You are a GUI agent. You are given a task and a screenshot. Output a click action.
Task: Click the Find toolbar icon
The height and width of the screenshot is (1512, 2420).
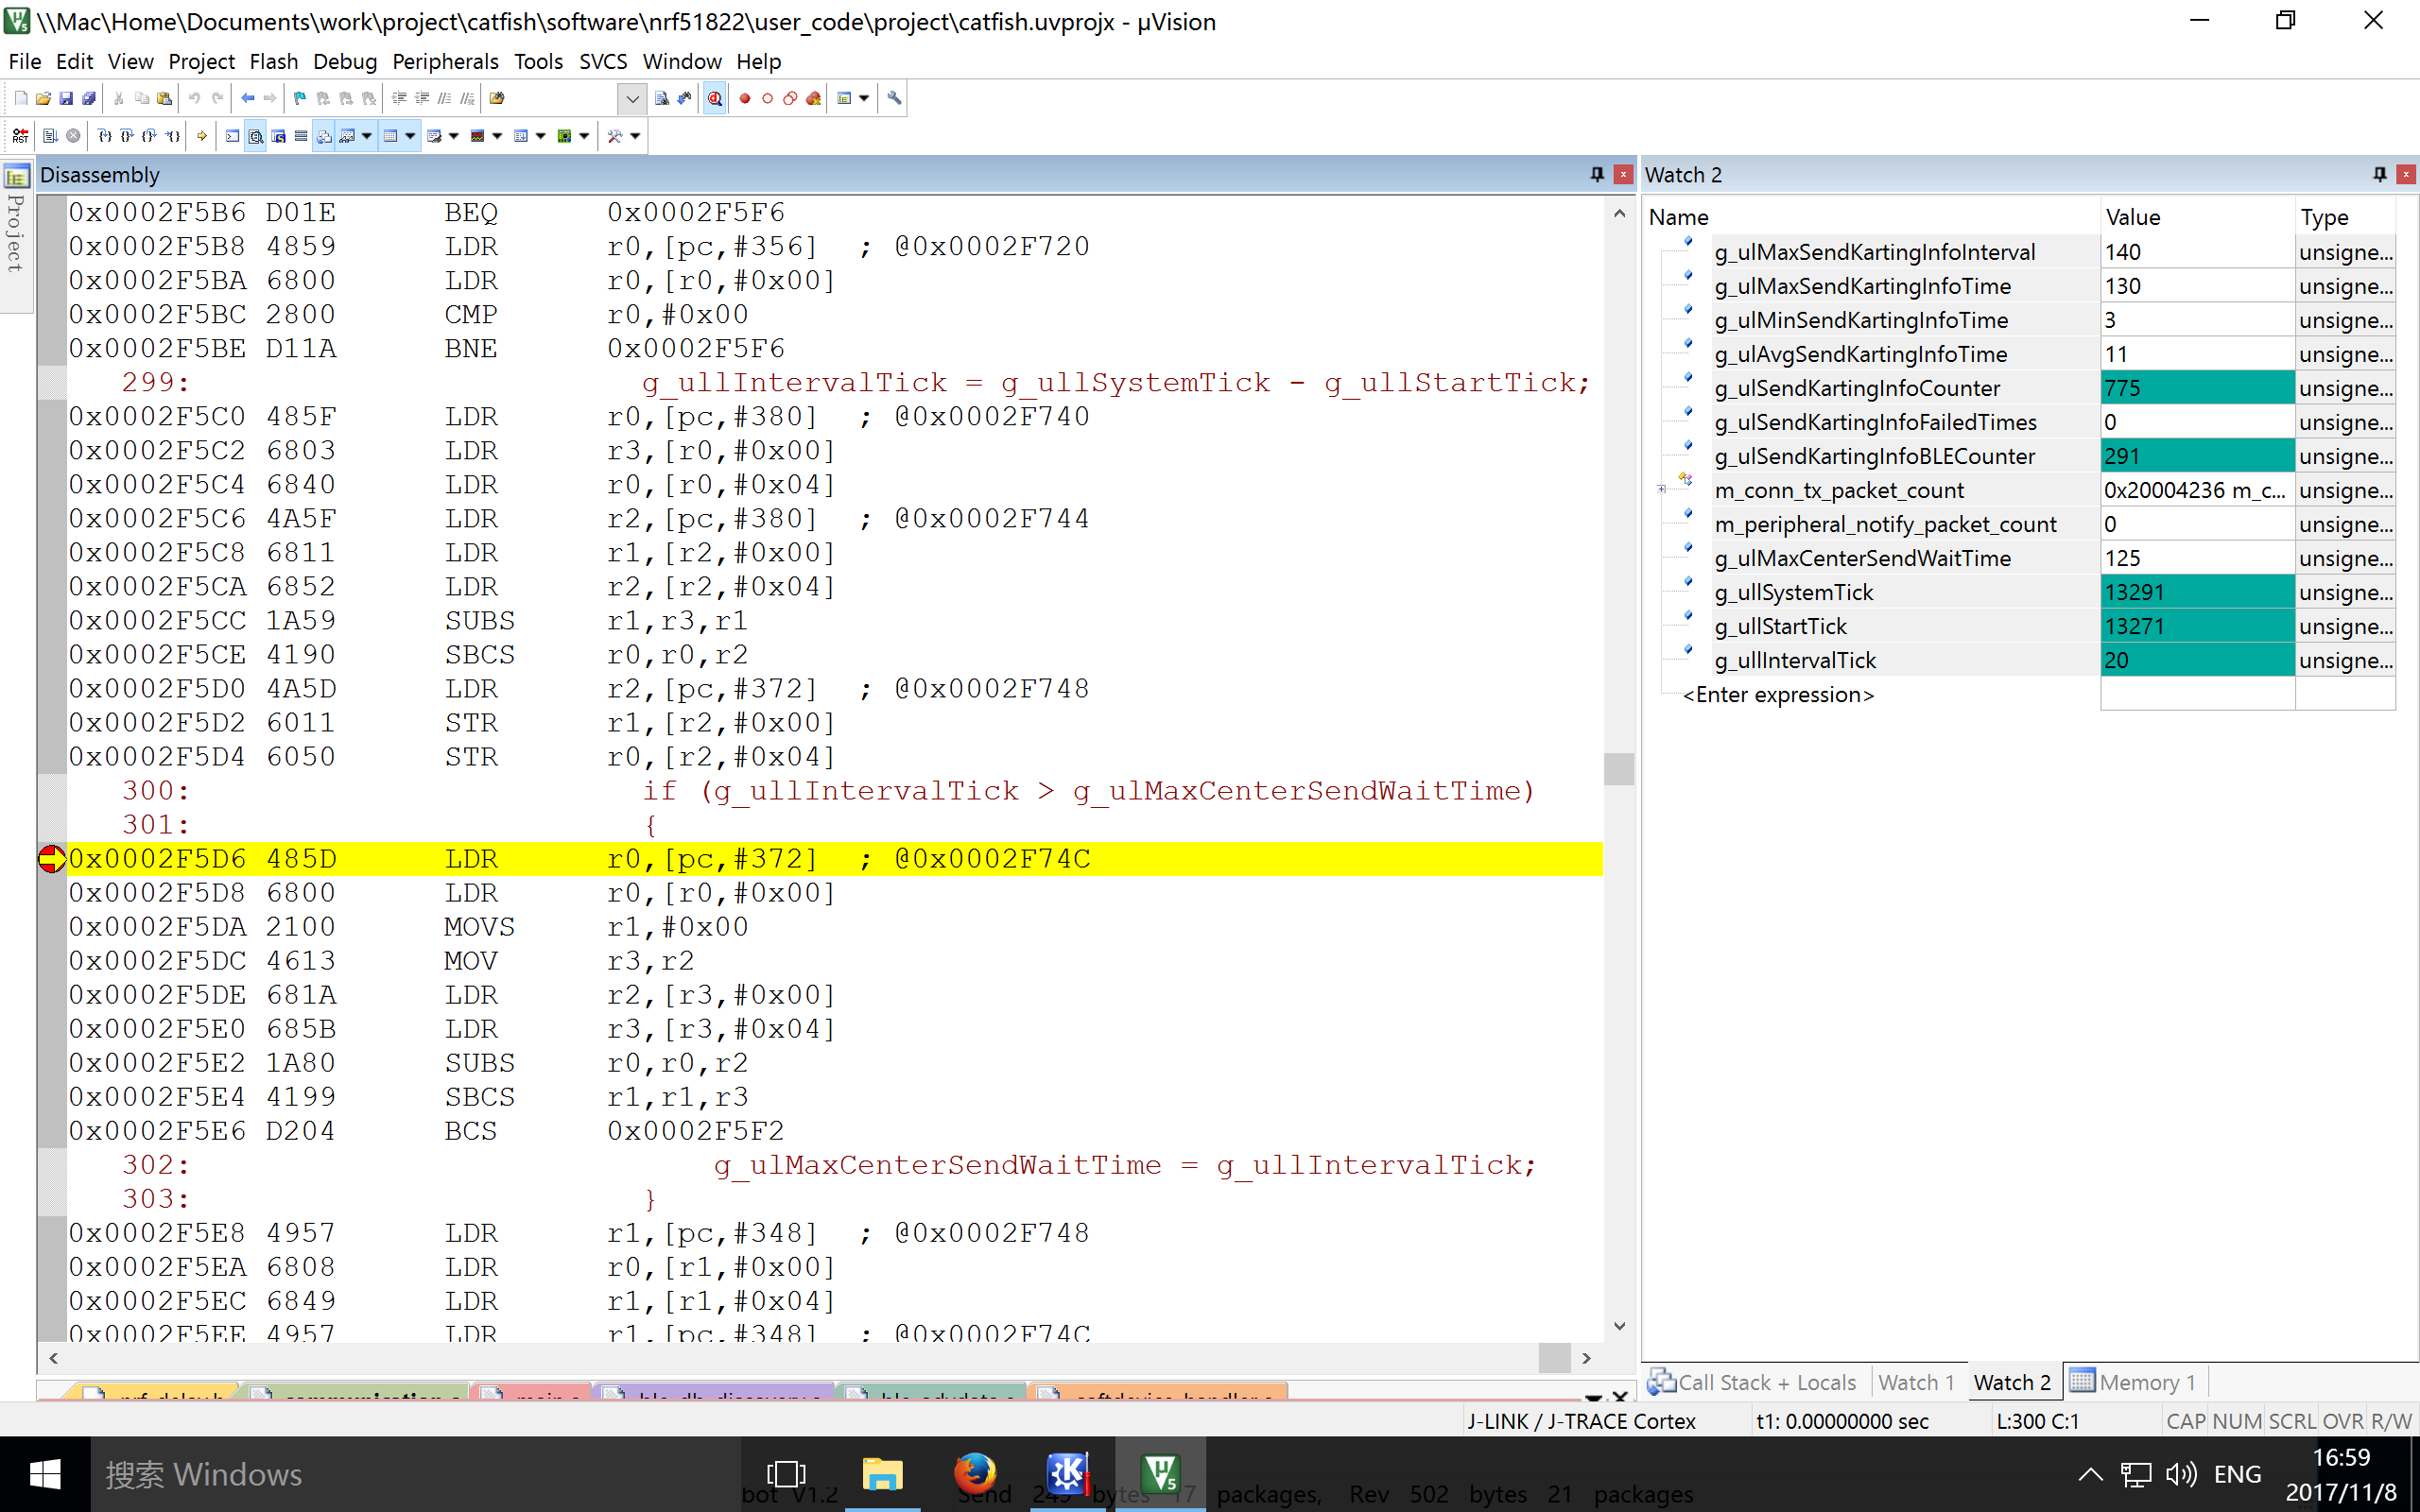point(661,98)
